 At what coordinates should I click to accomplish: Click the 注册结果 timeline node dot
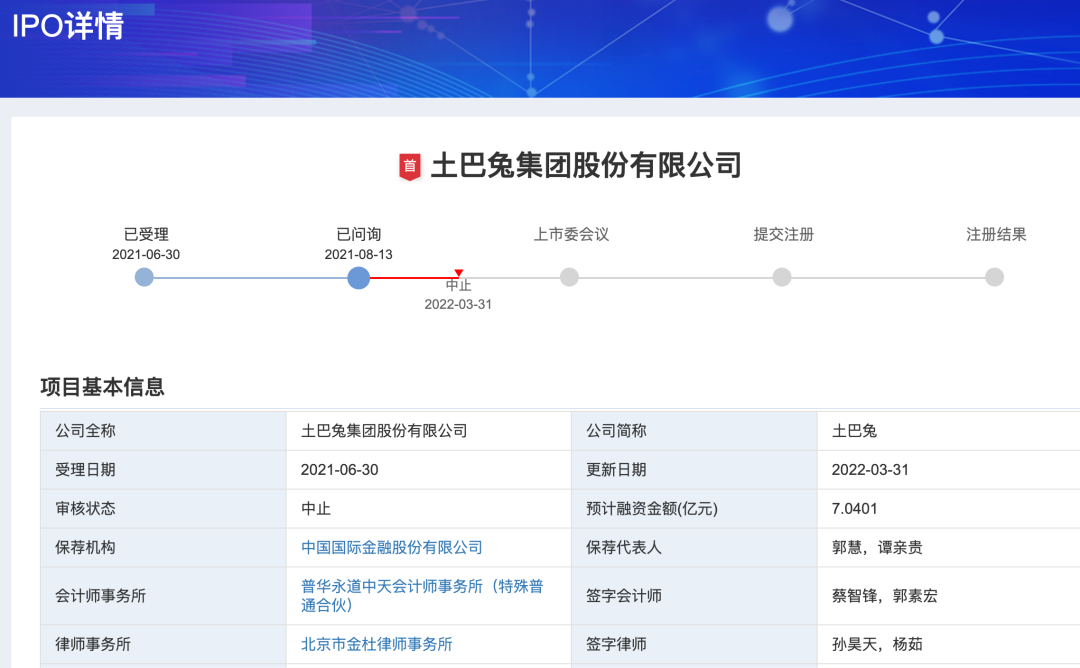[994, 278]
